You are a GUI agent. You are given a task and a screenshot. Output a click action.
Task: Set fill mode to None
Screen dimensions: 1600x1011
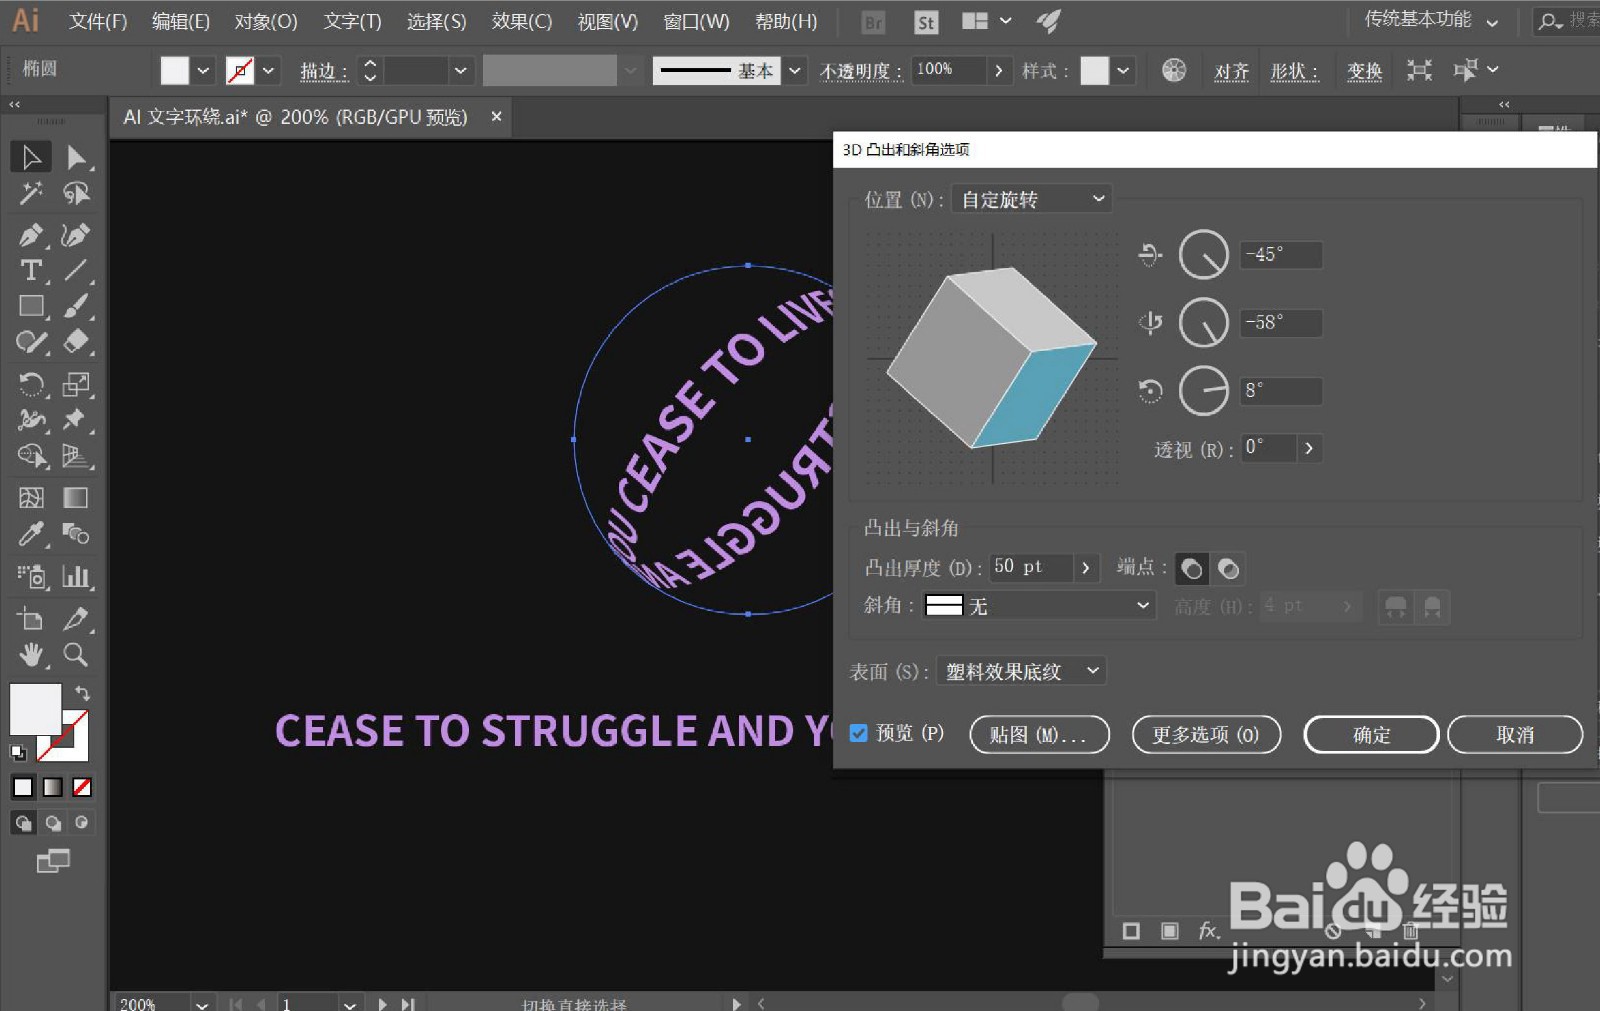click(x=82, y=787)
